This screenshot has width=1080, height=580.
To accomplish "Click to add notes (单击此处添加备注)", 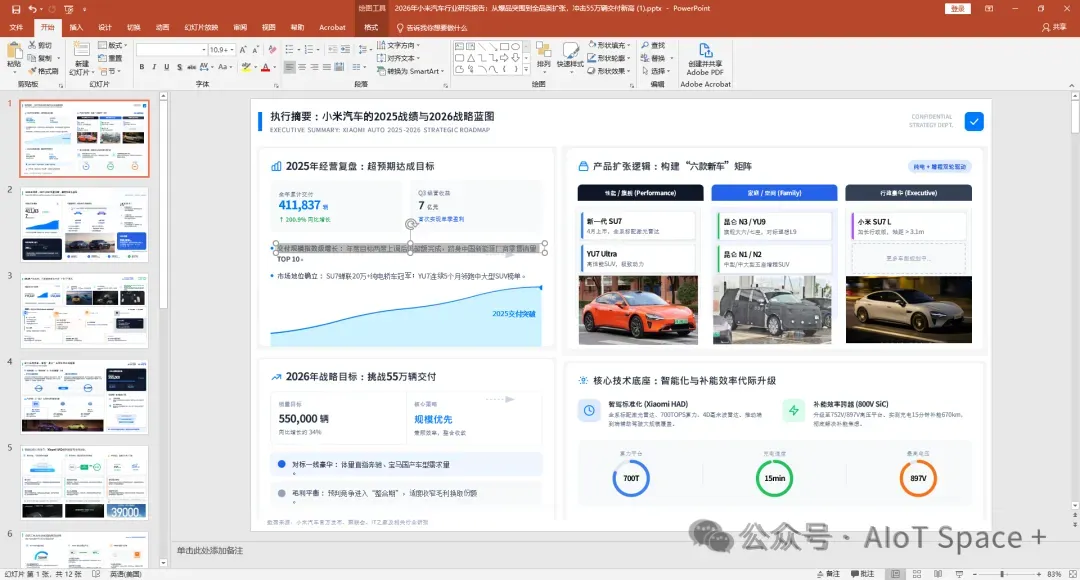I will (210, 550).
